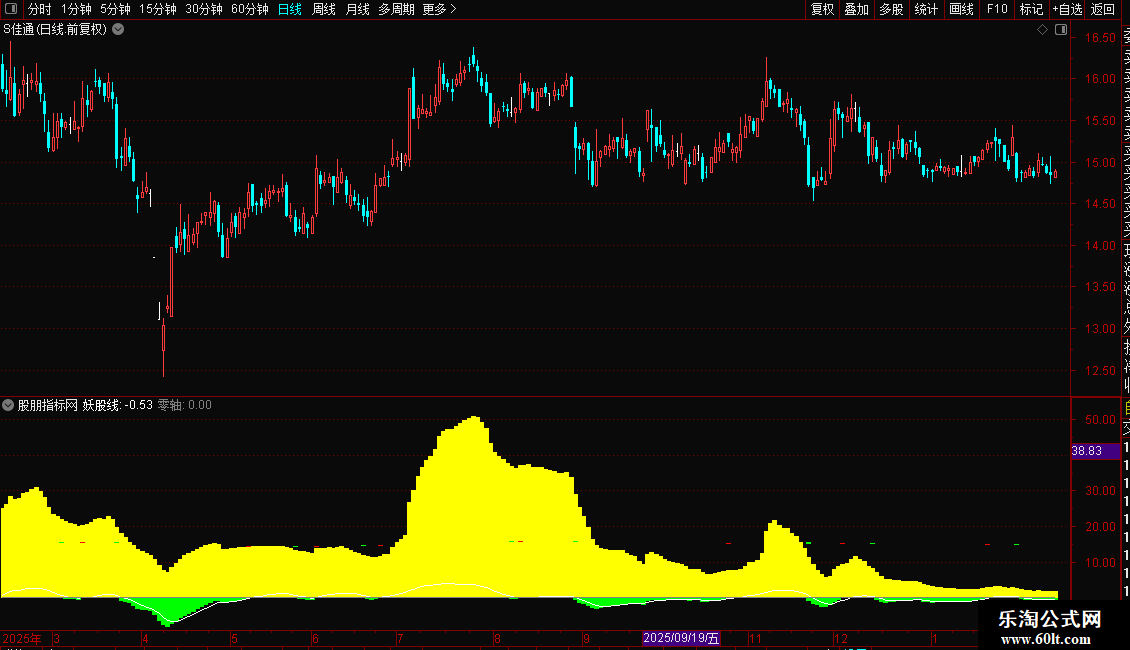Open the 画线 drawing tools

pyautogui.click(x=961, y=9)
